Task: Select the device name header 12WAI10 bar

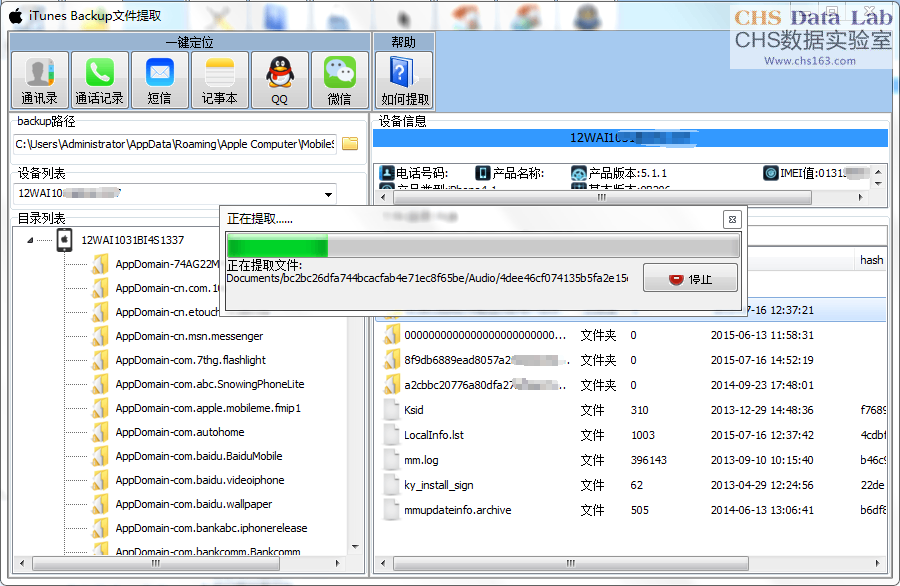Action: click(x=630, y=138)
